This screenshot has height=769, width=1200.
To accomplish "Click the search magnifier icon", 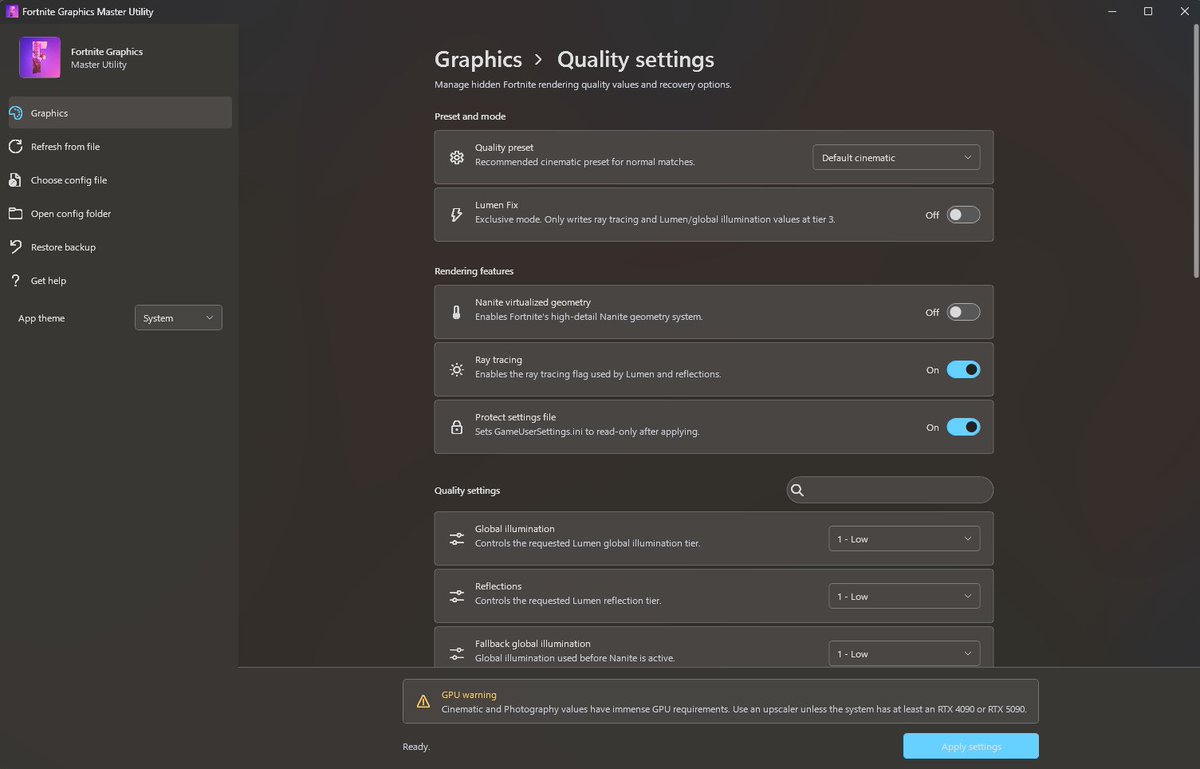I will (x=798, y=490).
